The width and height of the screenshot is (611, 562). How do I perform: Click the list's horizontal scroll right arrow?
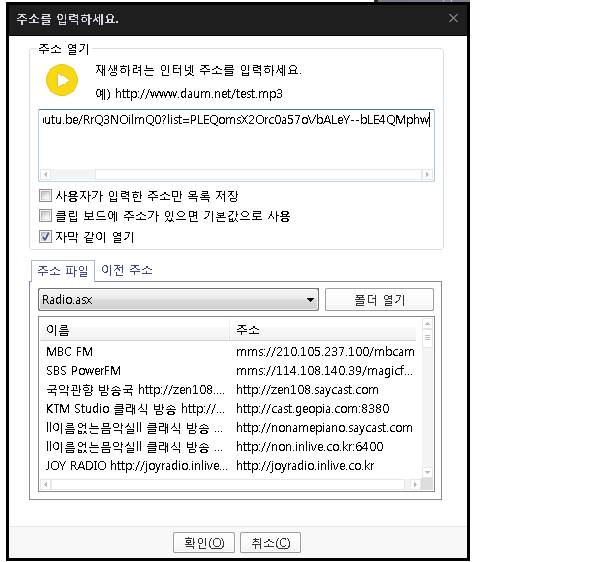point(415,484)
